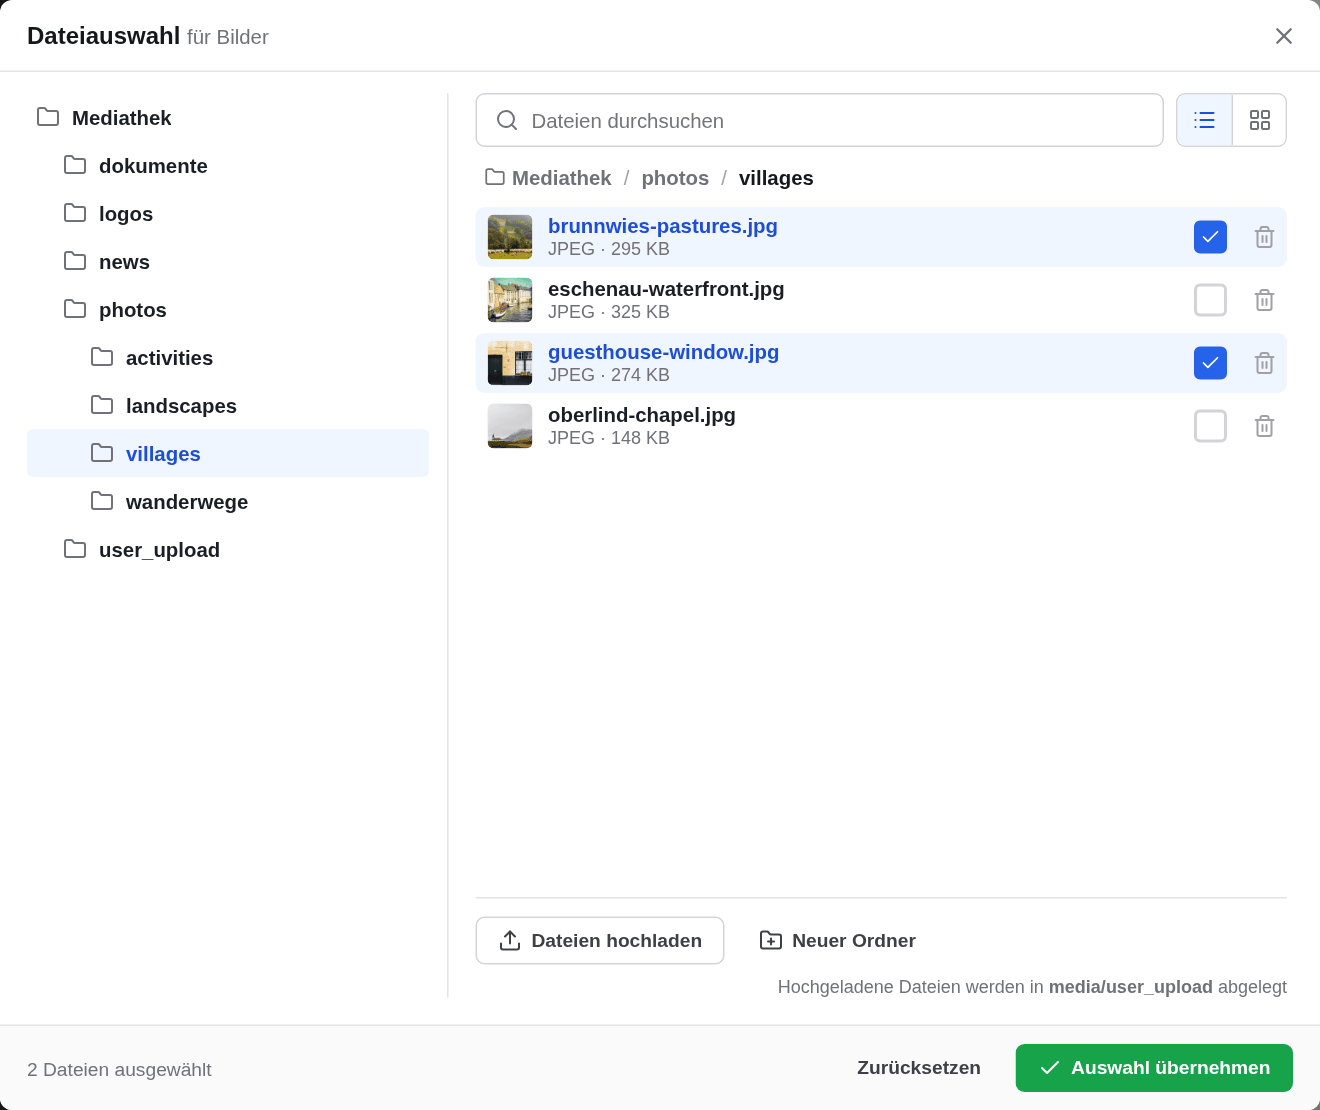Switch to list view layout
This screenshot has width=1320, height=1110.
click(x=1204, y=120)
